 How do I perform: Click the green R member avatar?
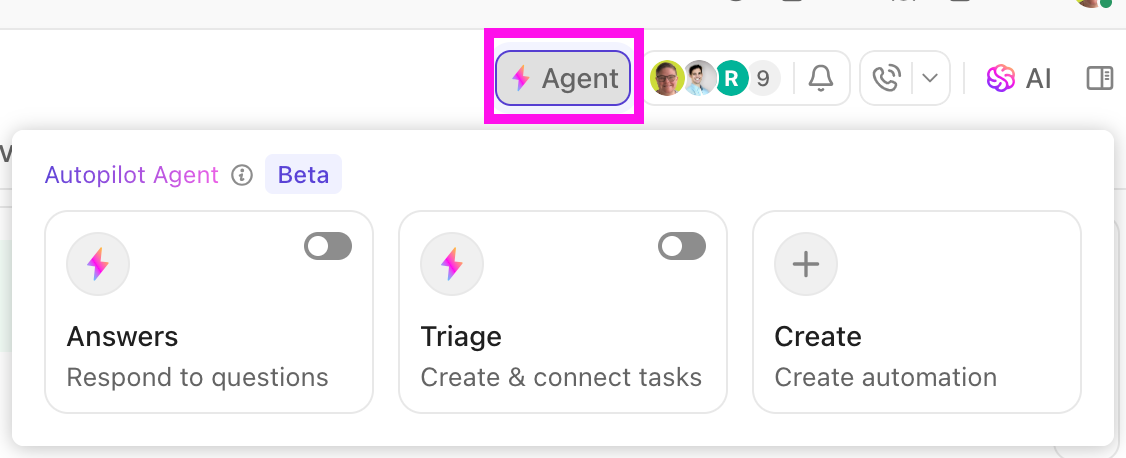[731, 78]
